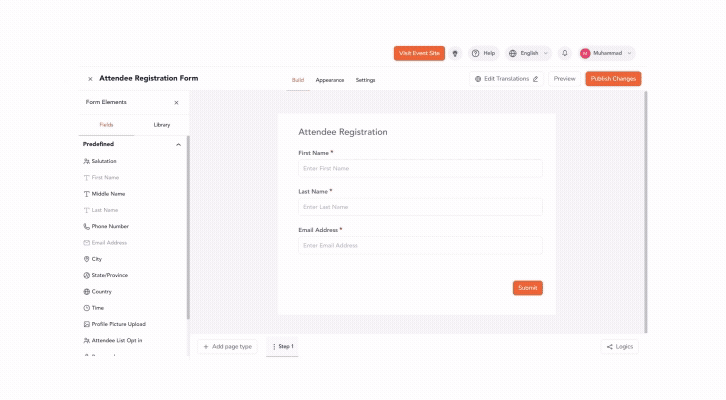Click the Salutation field icon

(x=86, y=161)
